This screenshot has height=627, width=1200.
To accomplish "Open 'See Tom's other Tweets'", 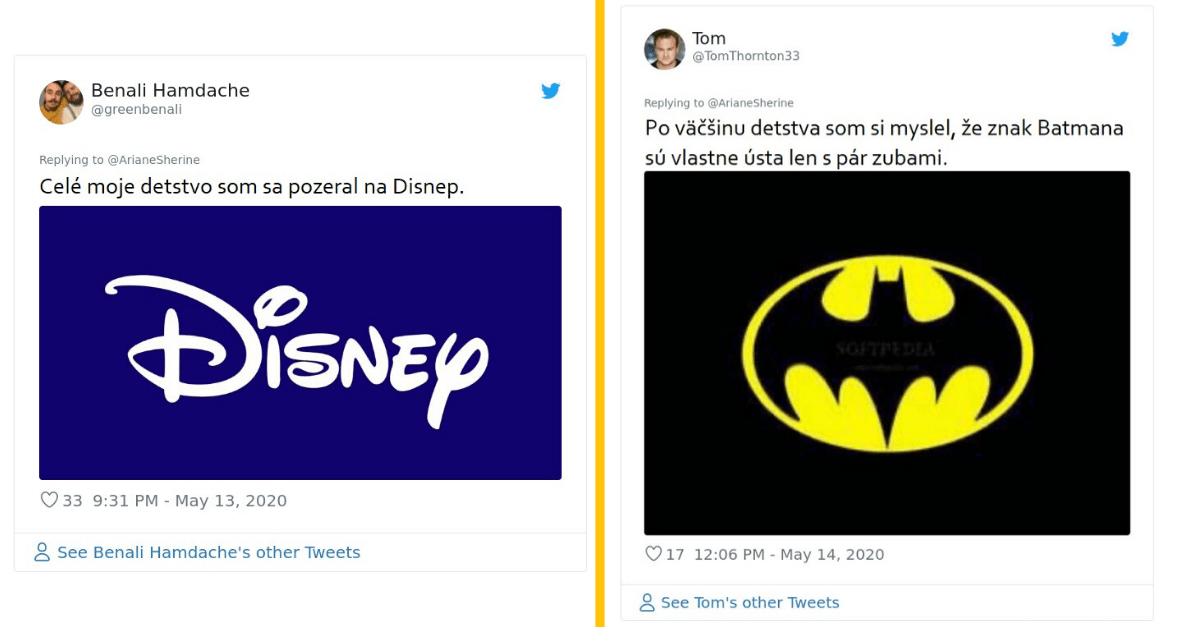I will 750,603.
